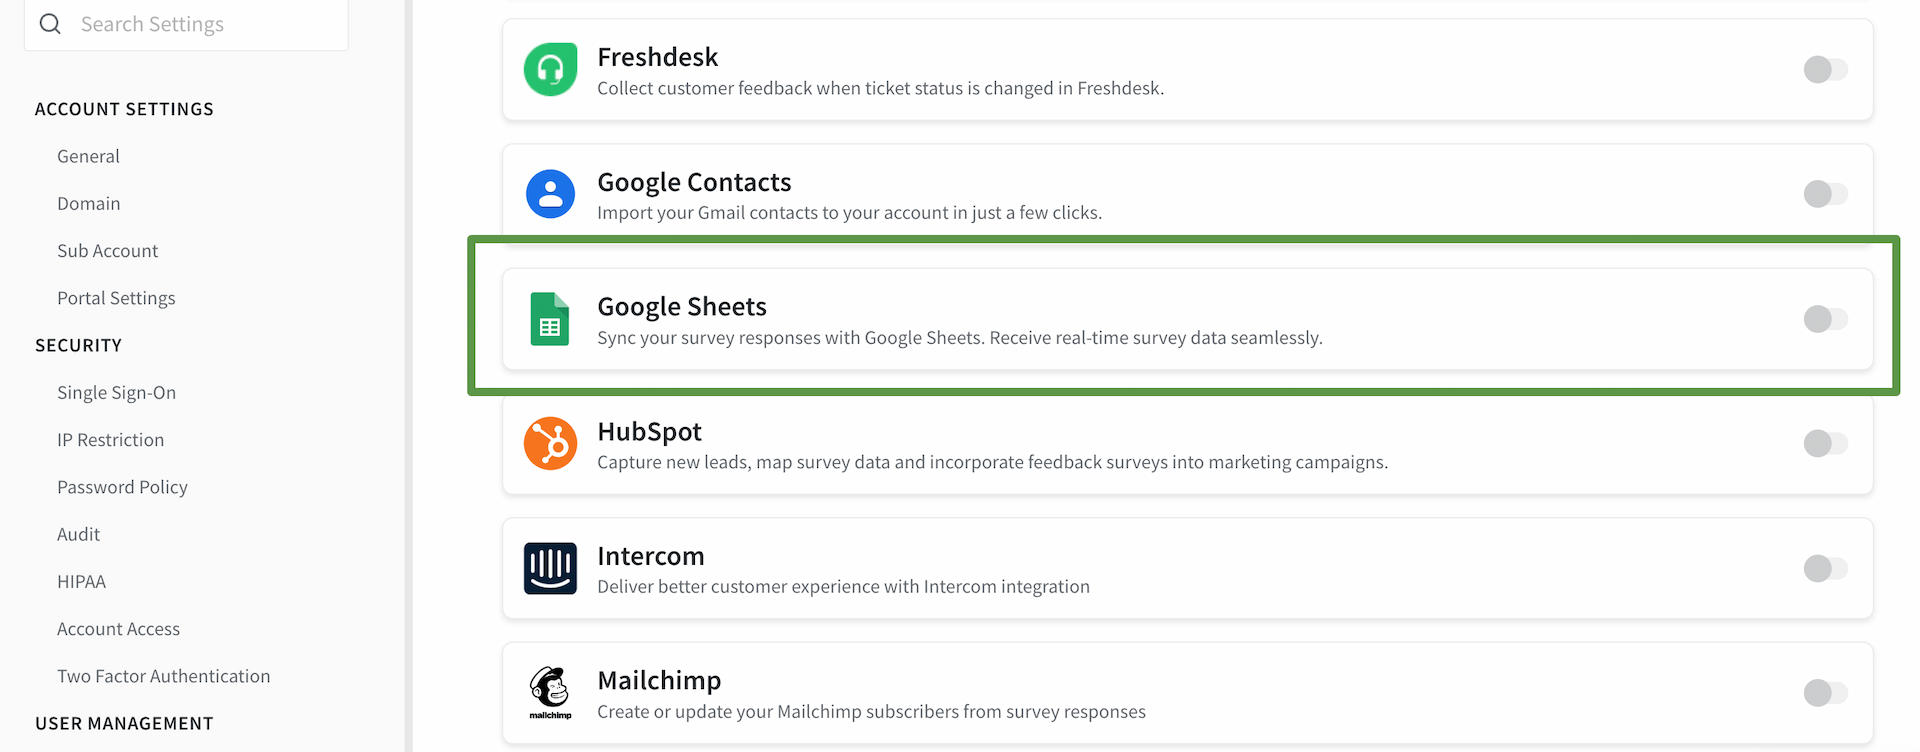The image size is (1920, 752).
Task: Open the HIPAA settings page
Action: pos(81,581)
